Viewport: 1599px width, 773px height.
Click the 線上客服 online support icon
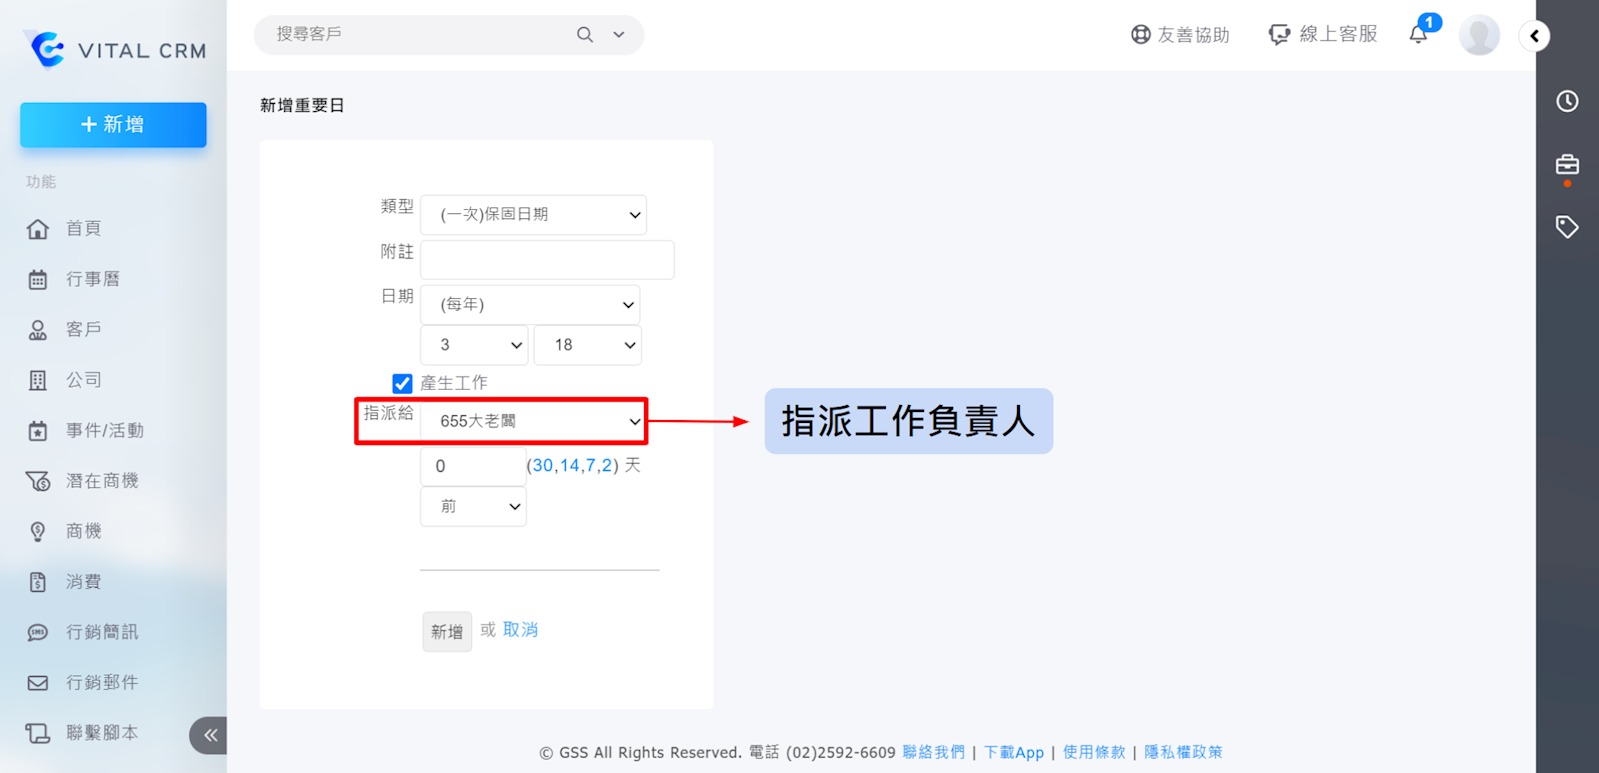(x=1279, y=35)
